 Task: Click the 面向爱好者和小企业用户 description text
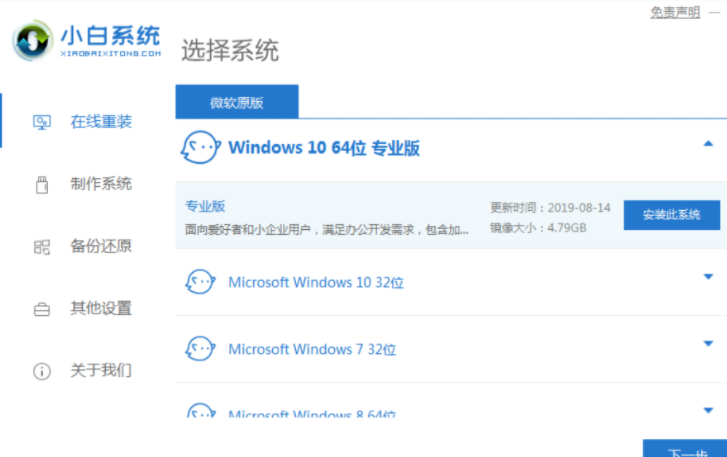pos(327,229)
